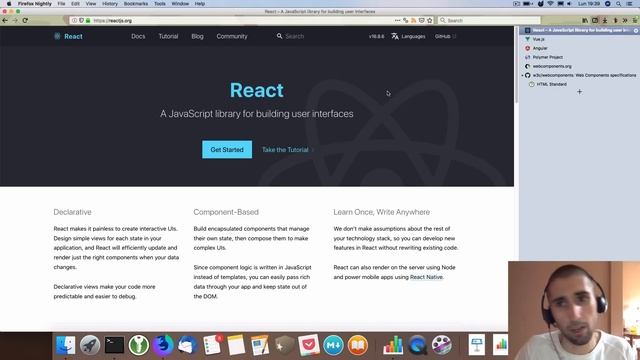Open the Downloads toolbar icon
Image resolution: width=640 pixels, height=360 pixels.
605,20
